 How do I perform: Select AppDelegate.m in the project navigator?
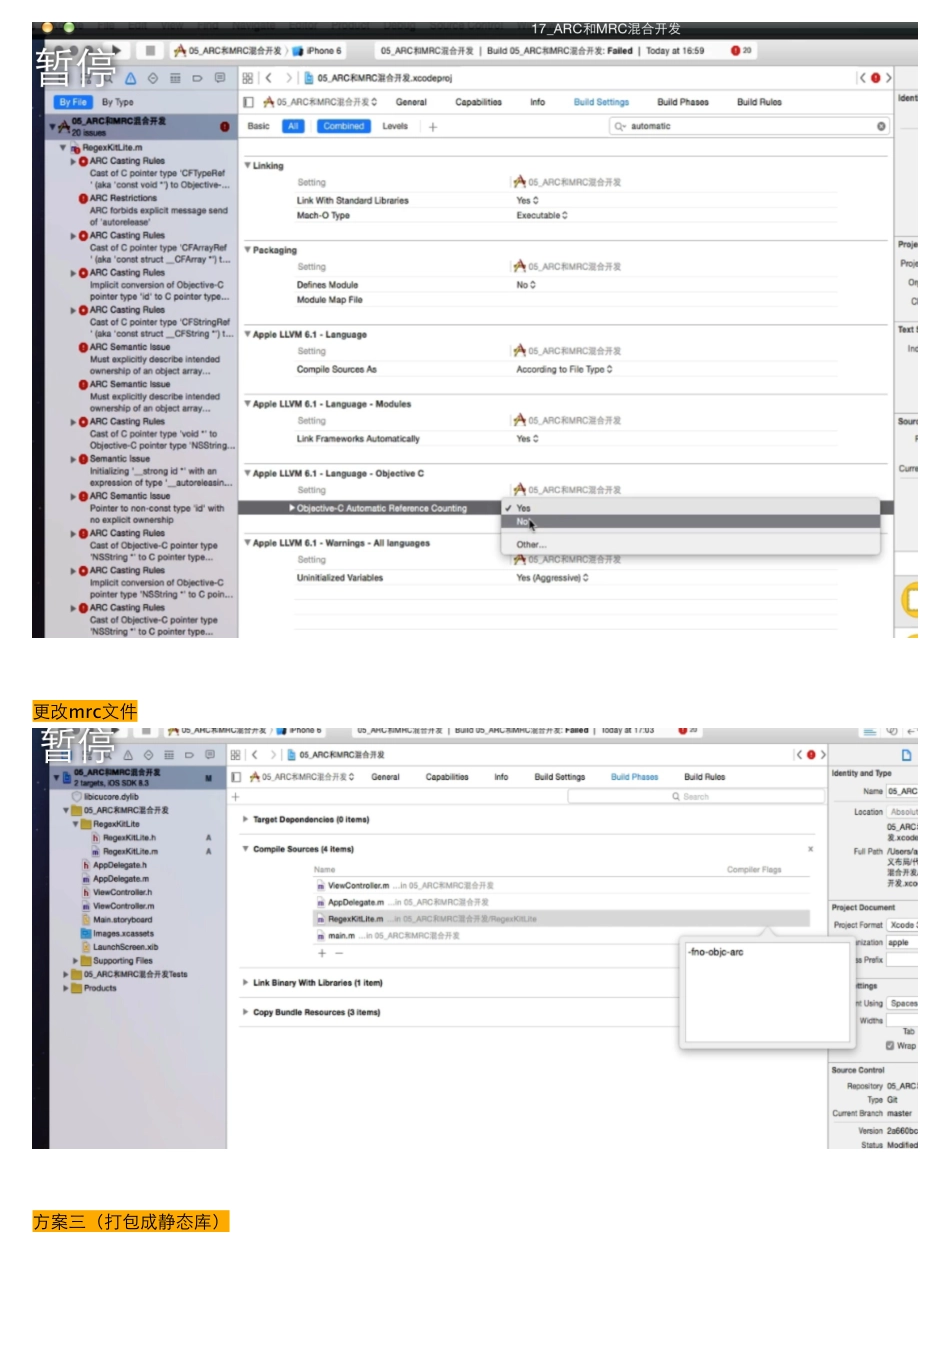coord(120,879)
